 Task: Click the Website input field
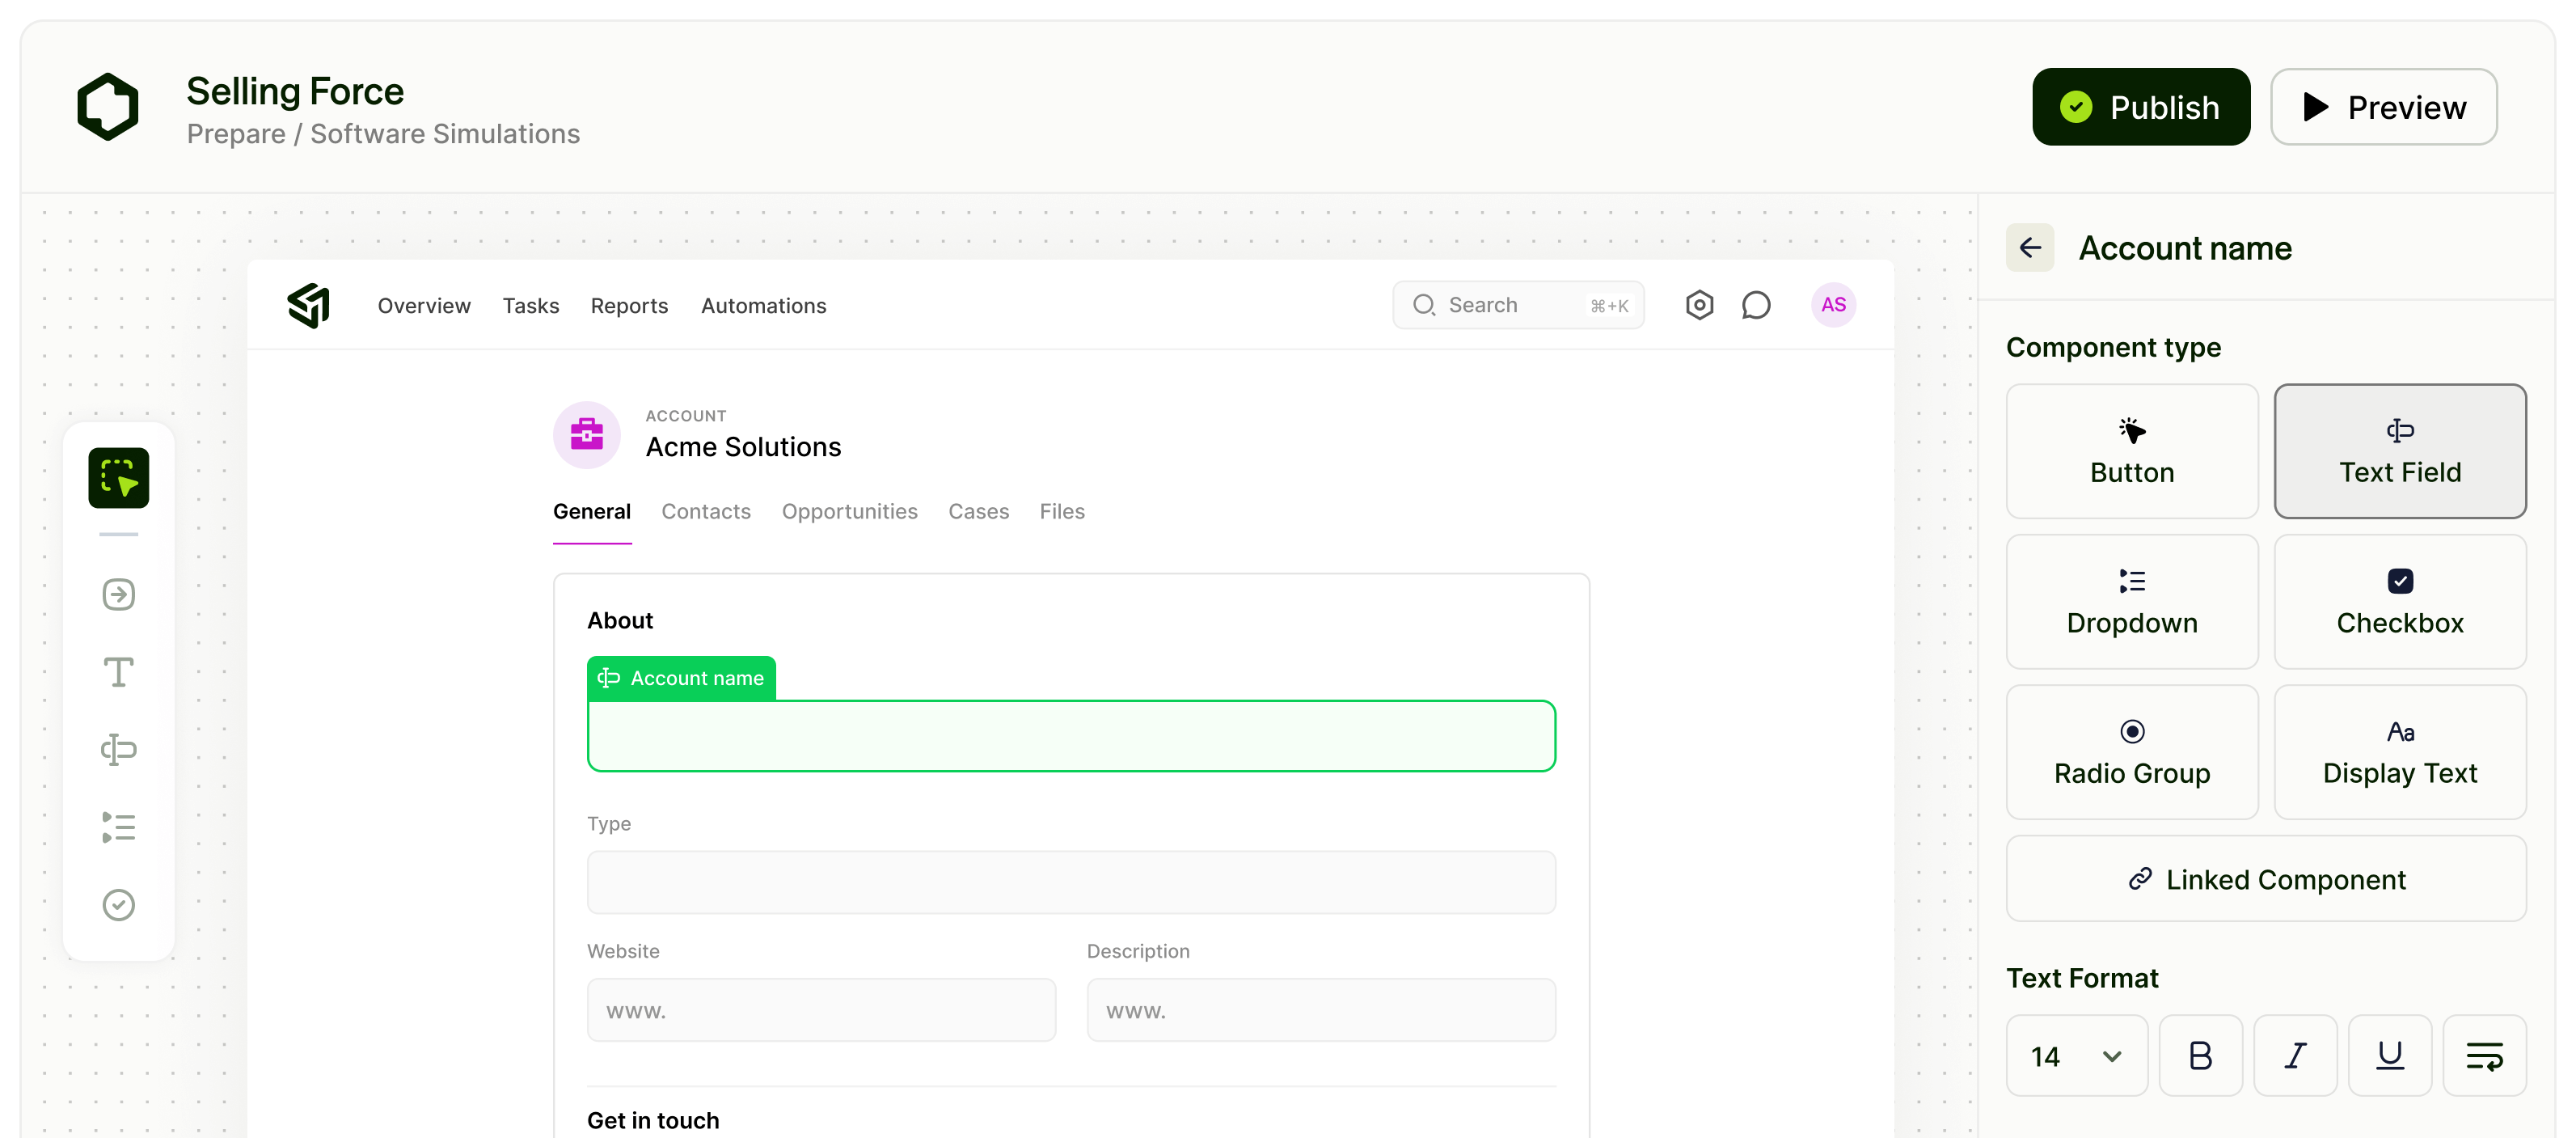[820, 1010]
